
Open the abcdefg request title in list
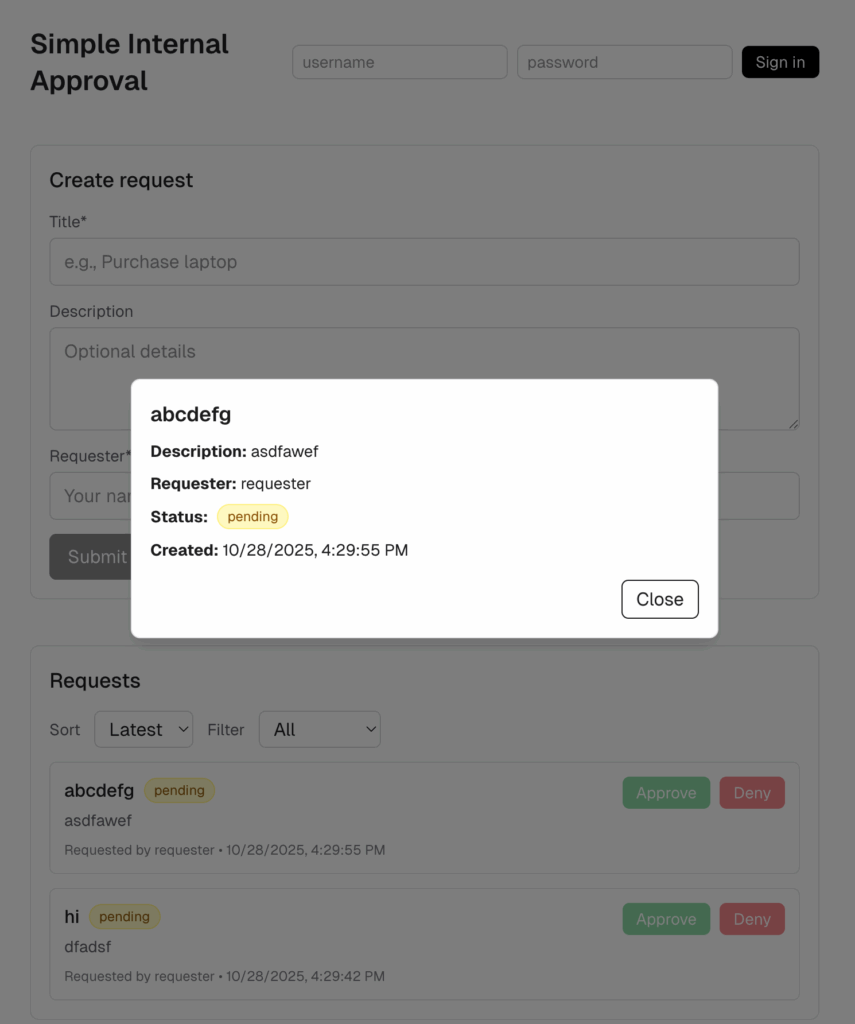coord(99,791)
